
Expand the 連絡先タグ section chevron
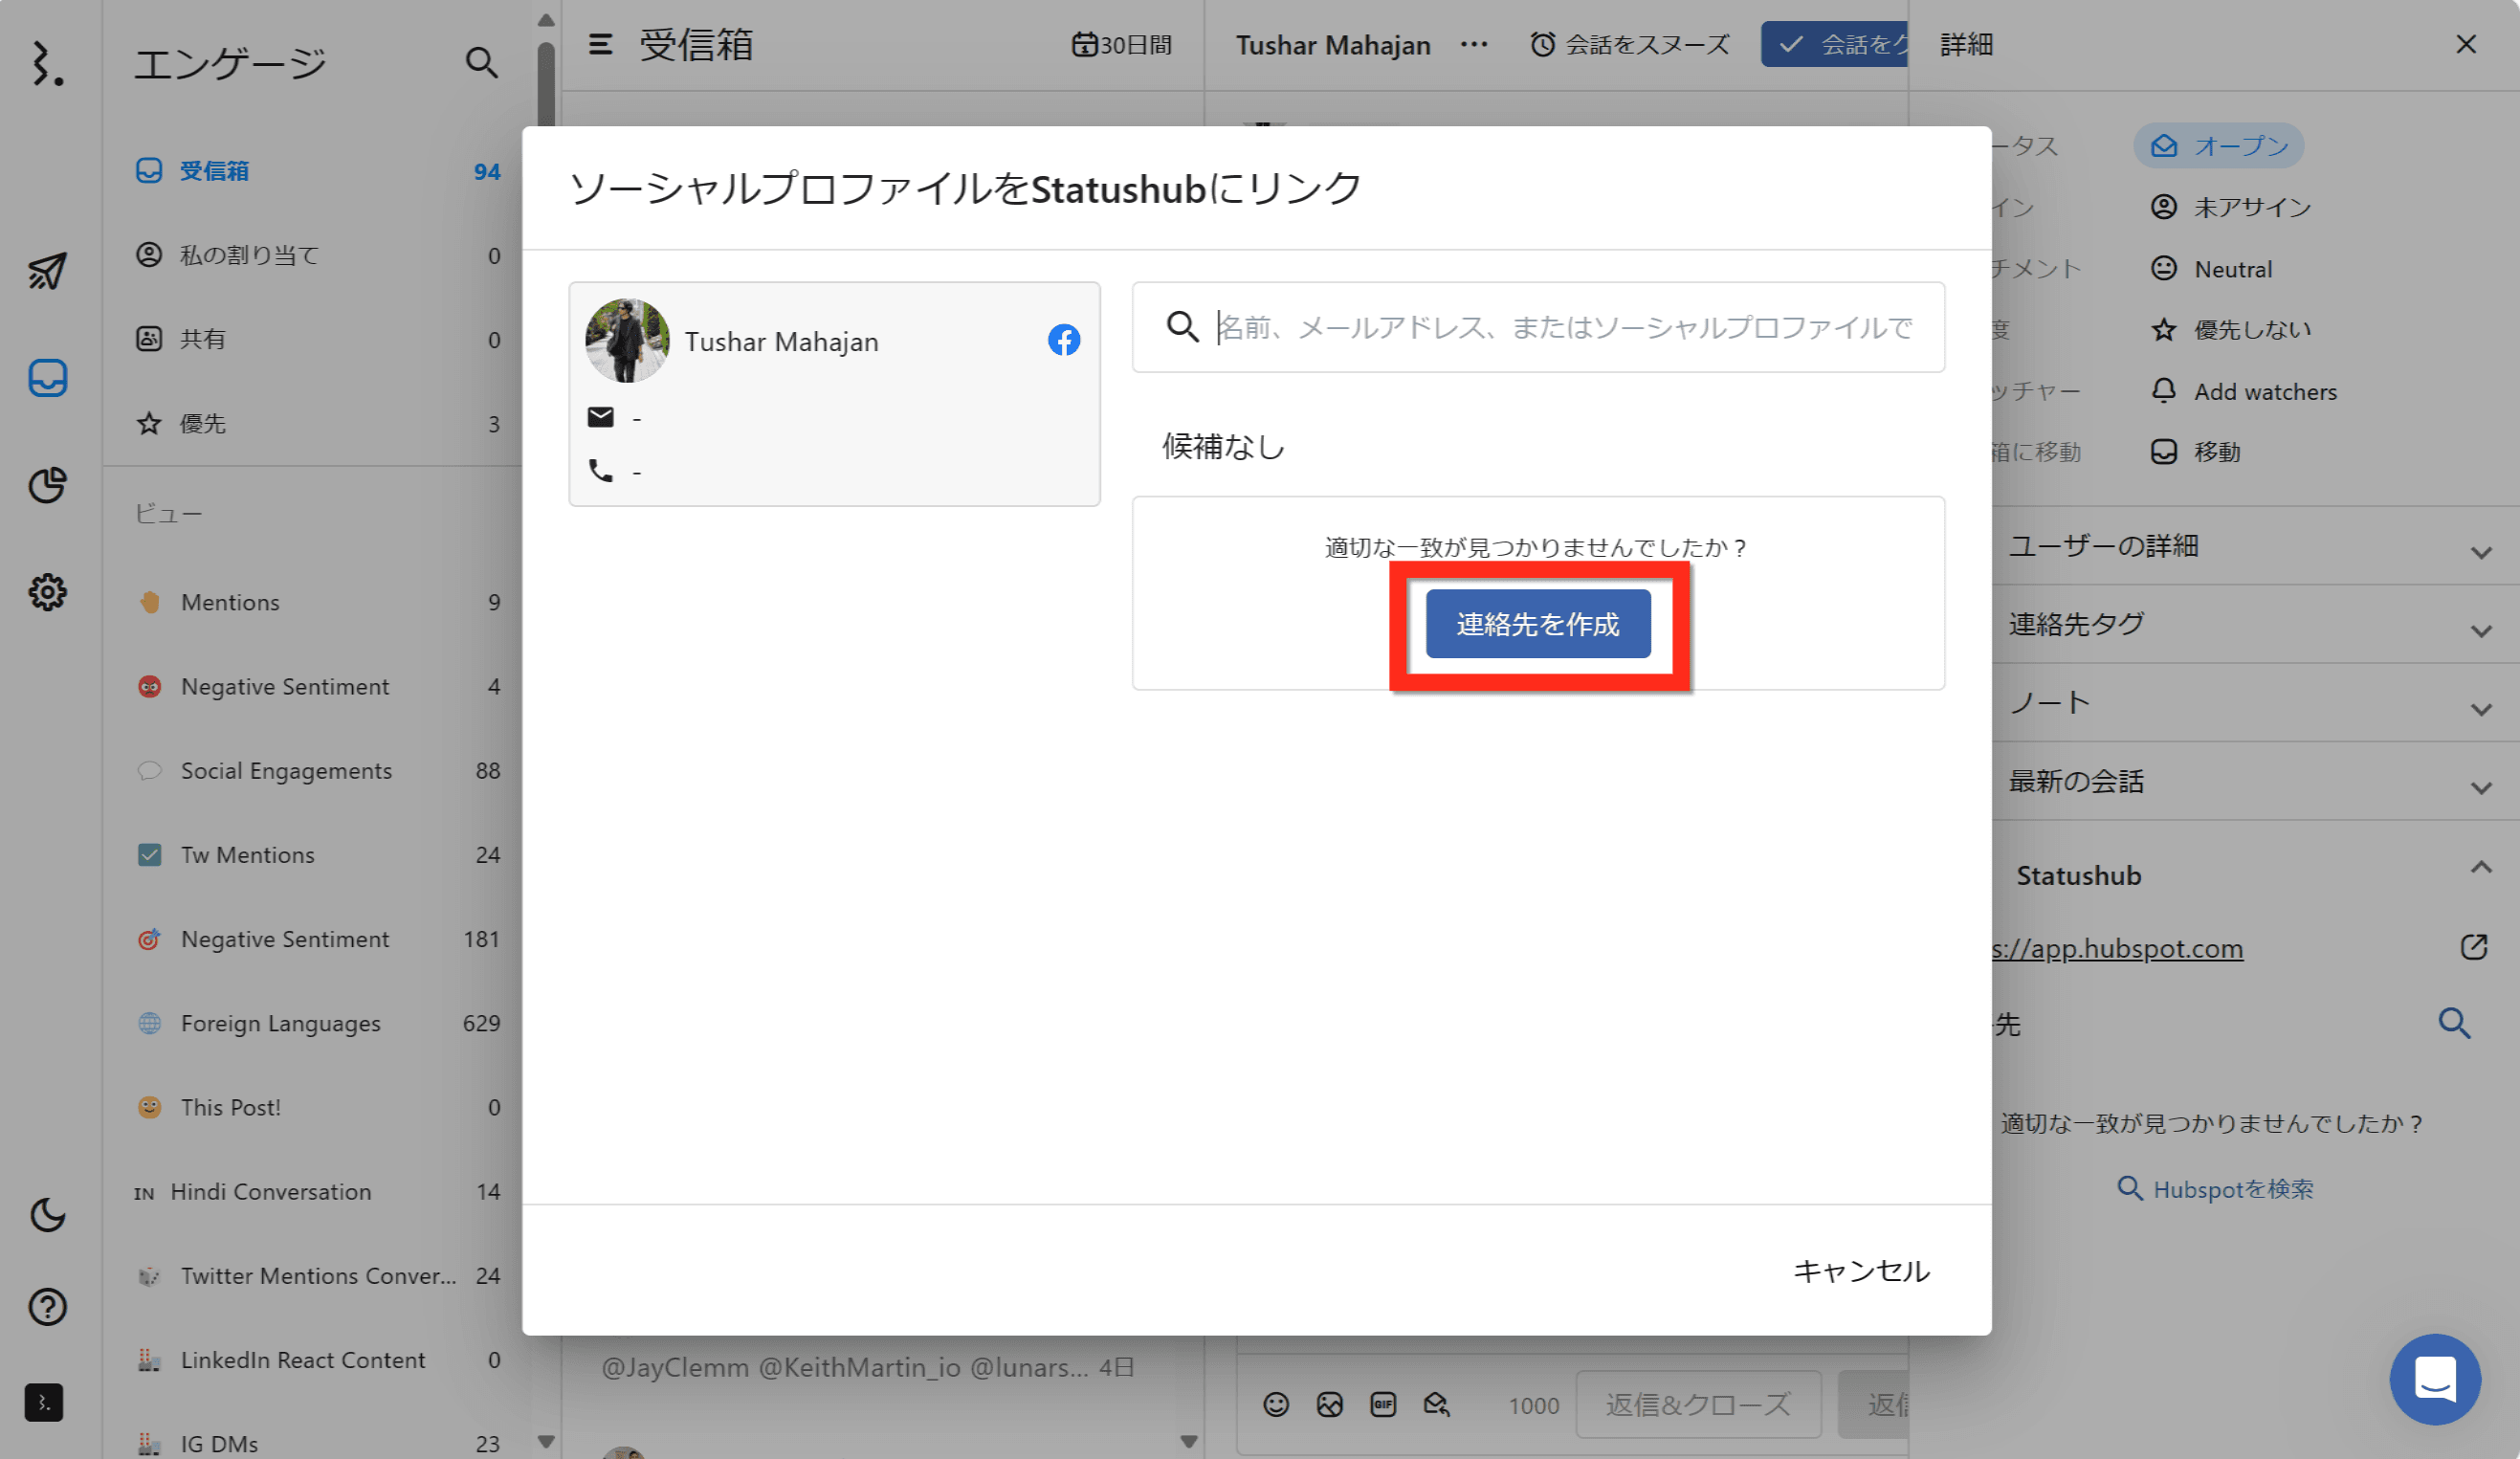pyautogui.click(x=2480, y=630)
